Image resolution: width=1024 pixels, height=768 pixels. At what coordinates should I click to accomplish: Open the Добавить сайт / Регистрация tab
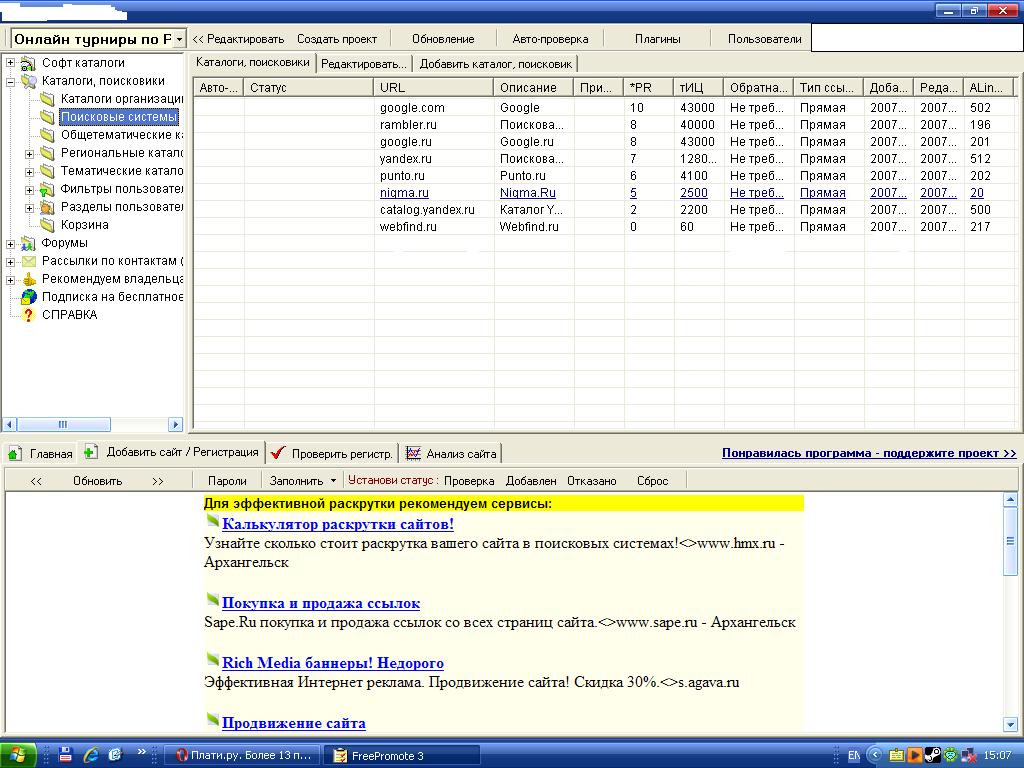(172, 452)
